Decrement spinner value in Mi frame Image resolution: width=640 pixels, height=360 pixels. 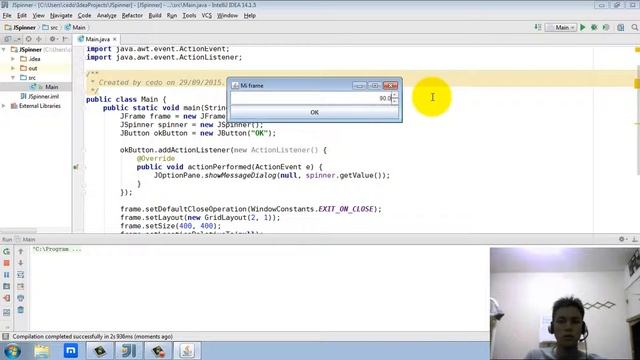(x=395, y=101)
